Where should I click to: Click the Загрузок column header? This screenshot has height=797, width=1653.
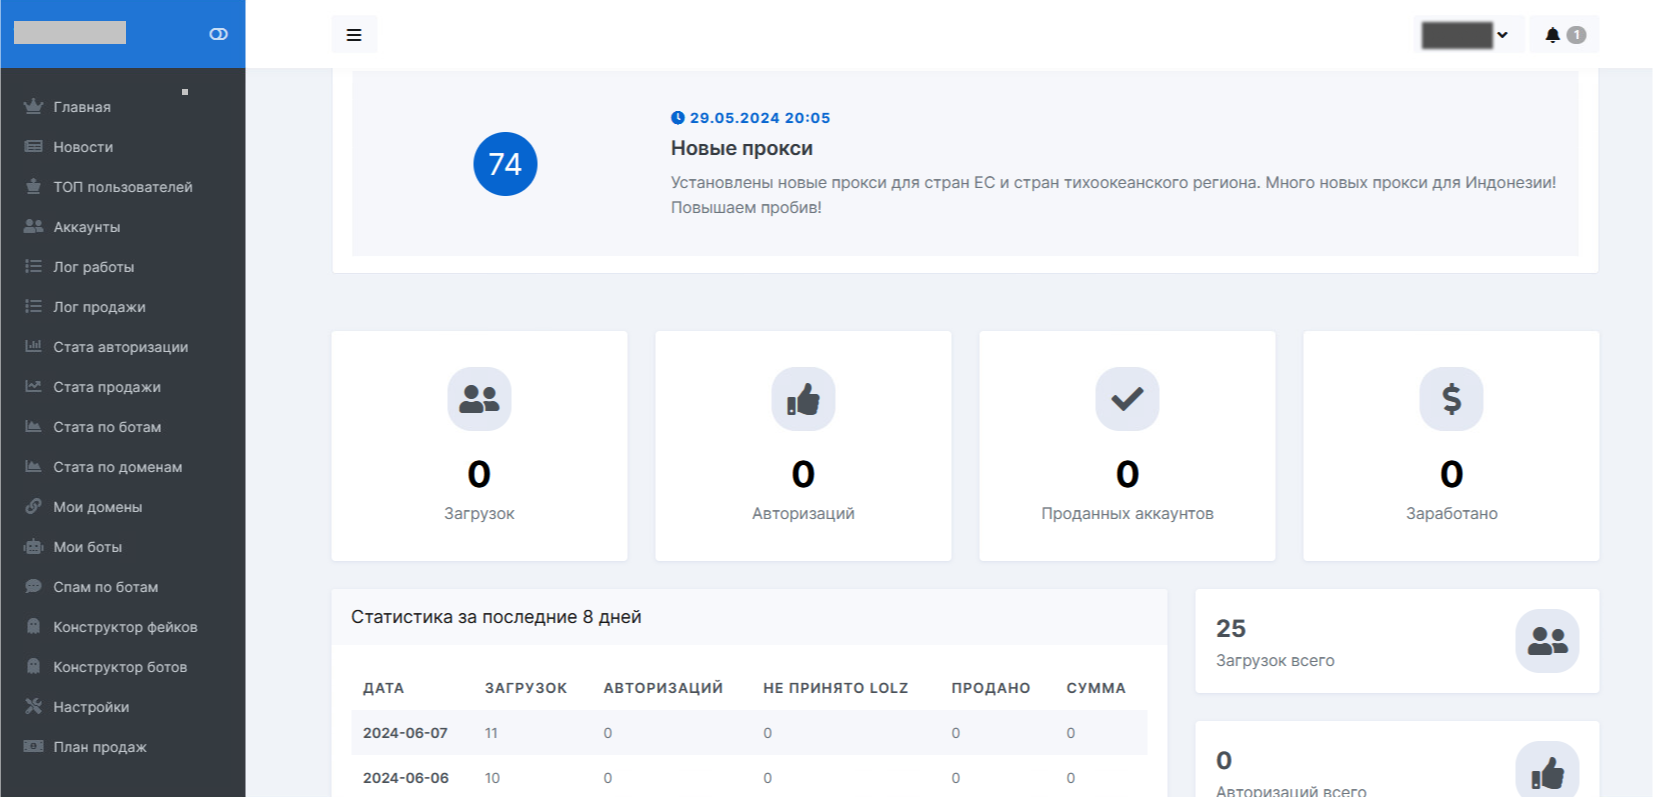(525, 688)
